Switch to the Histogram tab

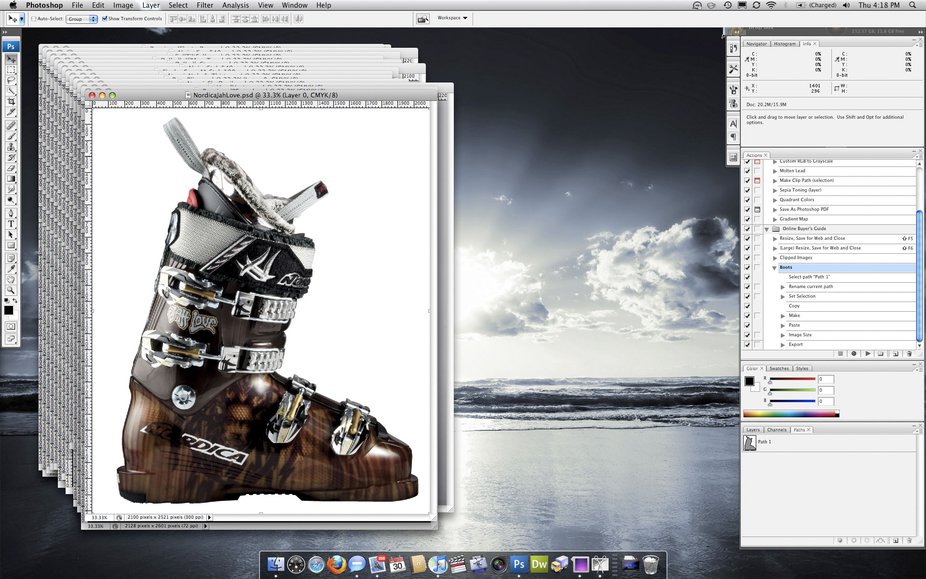point(784,44)
